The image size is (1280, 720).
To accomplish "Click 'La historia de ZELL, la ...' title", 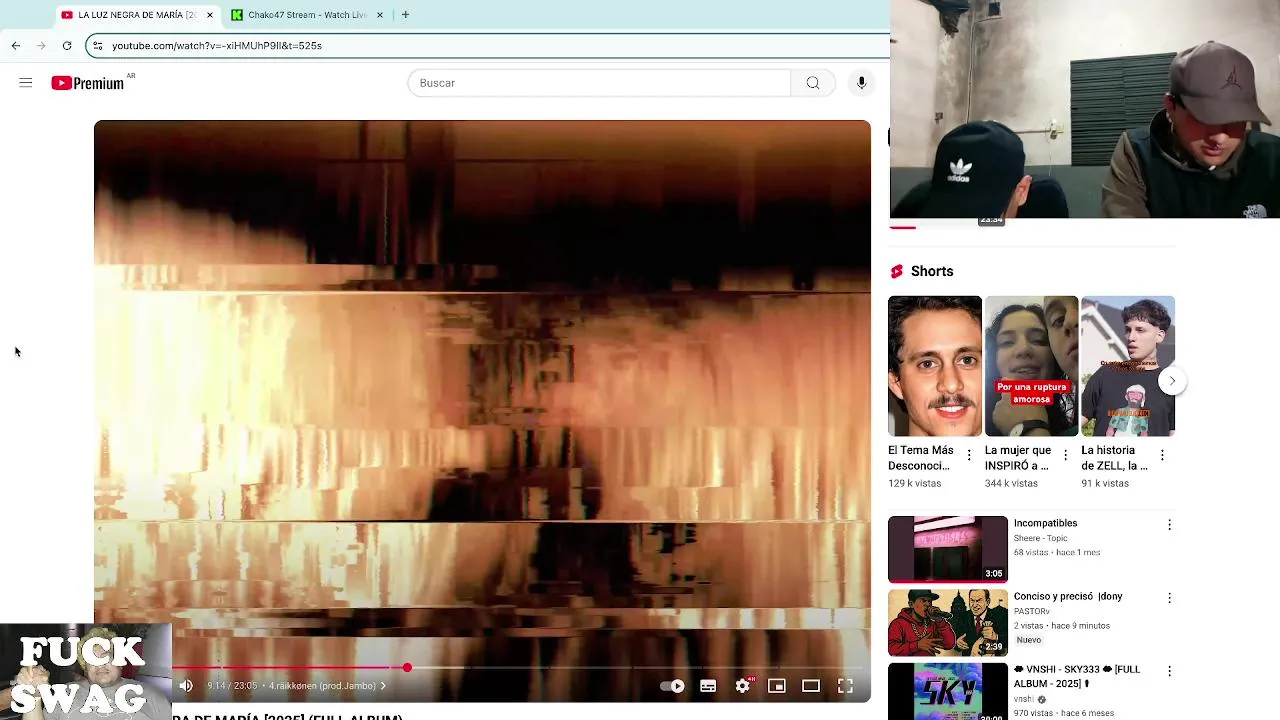I will tap(1114, 458).
